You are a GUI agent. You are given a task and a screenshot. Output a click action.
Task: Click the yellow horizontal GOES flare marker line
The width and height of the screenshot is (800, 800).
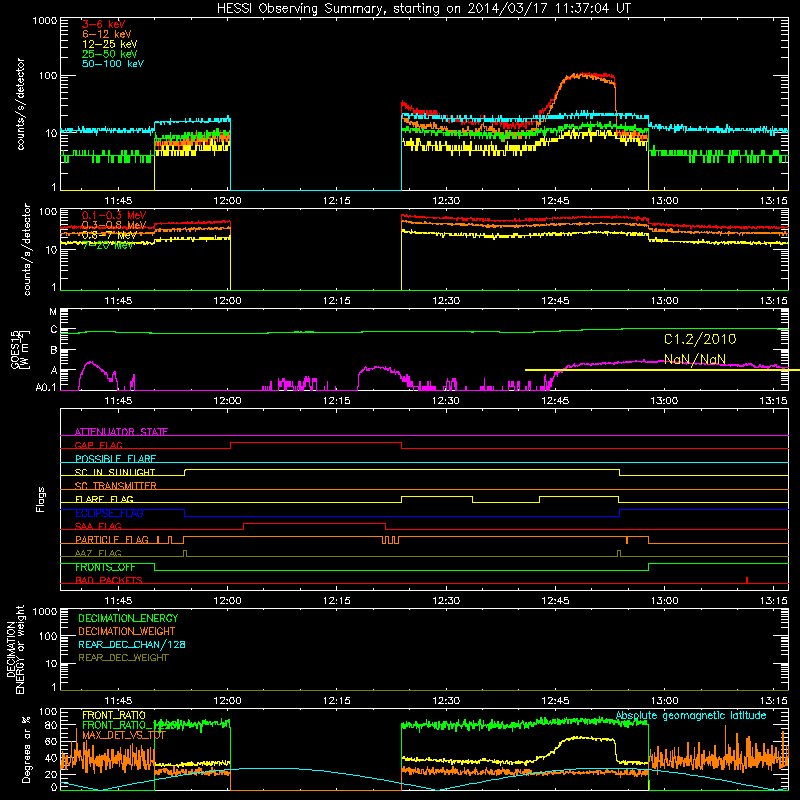(662, 370)
